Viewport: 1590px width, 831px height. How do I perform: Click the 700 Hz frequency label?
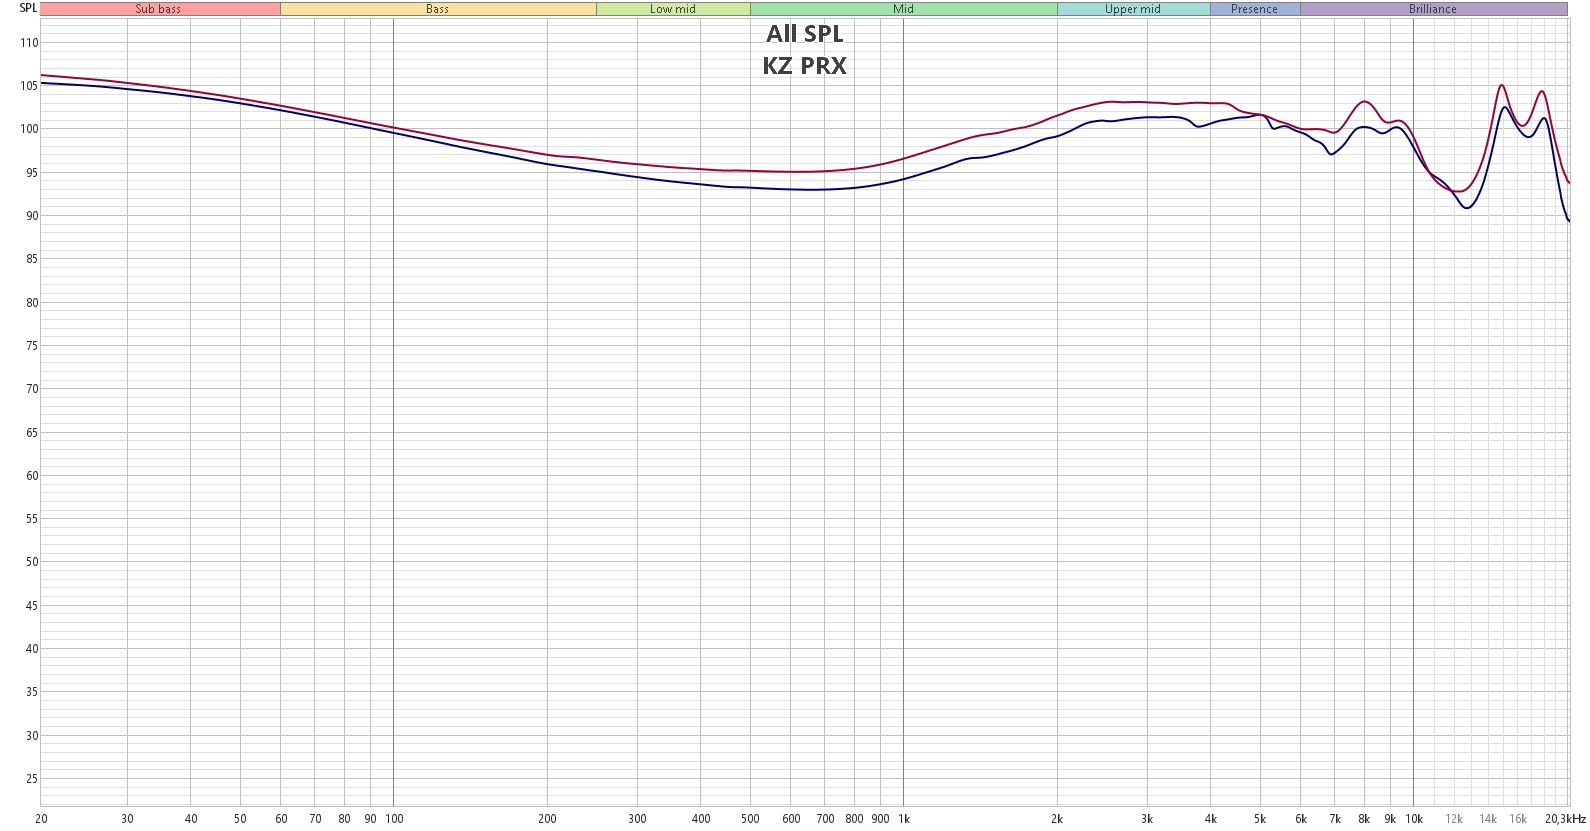pos(825,819)
